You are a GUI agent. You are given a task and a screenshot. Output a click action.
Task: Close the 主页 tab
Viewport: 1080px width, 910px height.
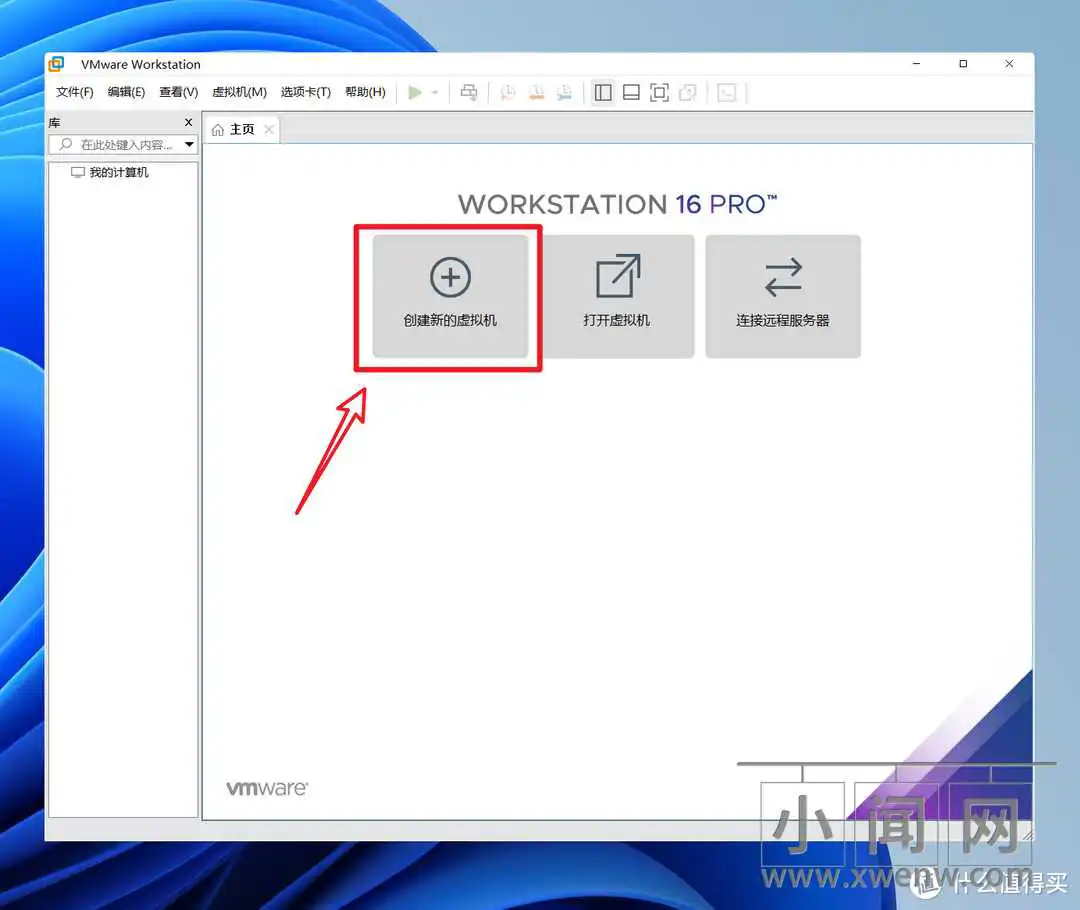269,130
